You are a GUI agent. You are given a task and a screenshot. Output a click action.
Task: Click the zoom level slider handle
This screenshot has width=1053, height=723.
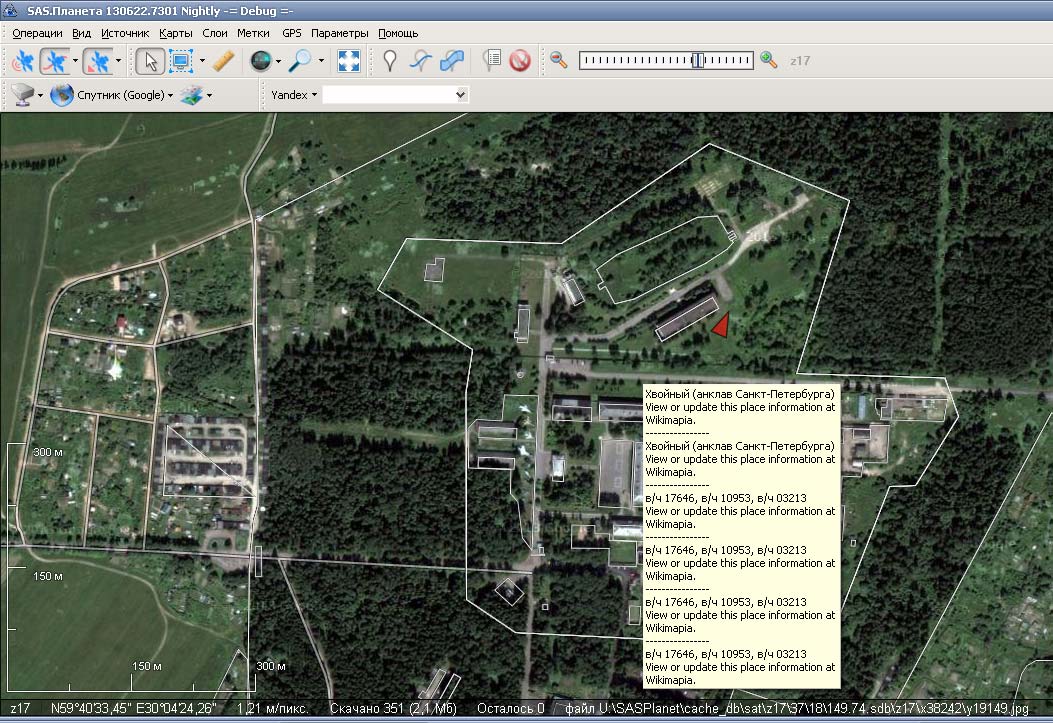pyautogui.click(x=697, y=60)
